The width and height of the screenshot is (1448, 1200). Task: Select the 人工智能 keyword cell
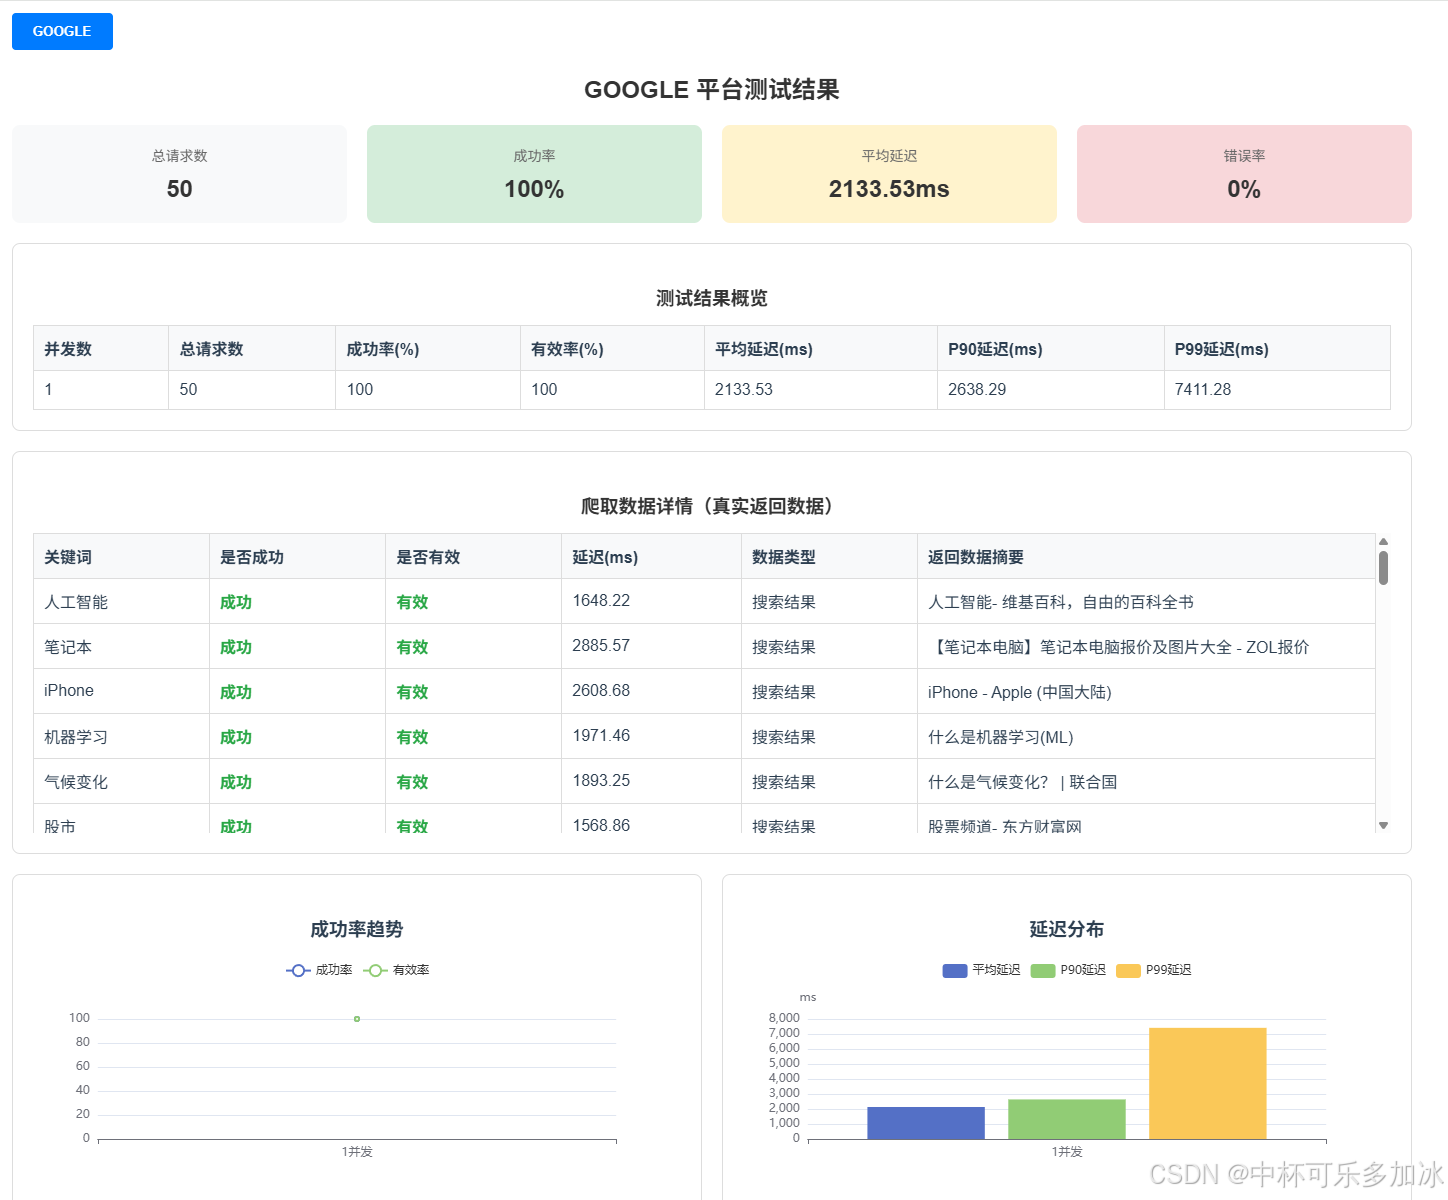pos(121,602)
